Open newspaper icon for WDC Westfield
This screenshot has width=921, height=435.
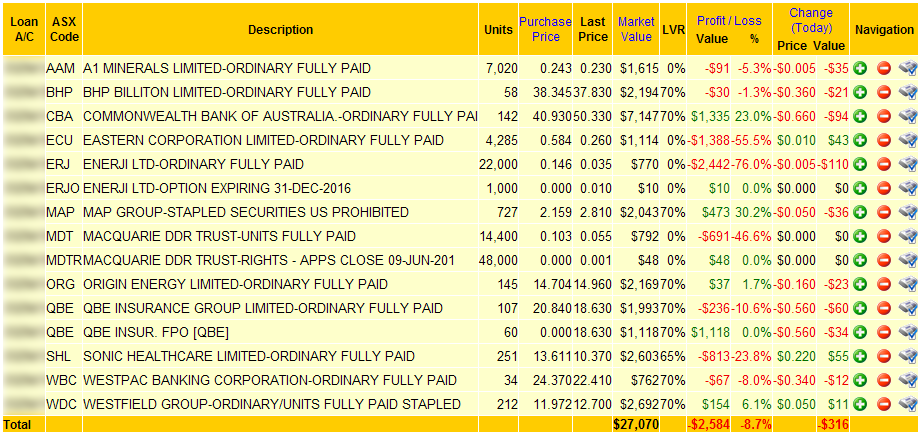[x=908, y=404]
